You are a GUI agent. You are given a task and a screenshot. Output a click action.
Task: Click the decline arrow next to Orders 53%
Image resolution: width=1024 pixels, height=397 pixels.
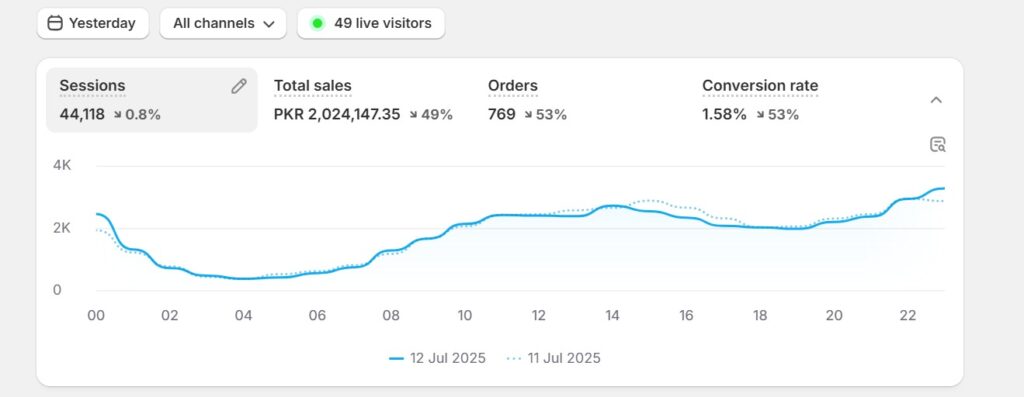click(528, 115)
